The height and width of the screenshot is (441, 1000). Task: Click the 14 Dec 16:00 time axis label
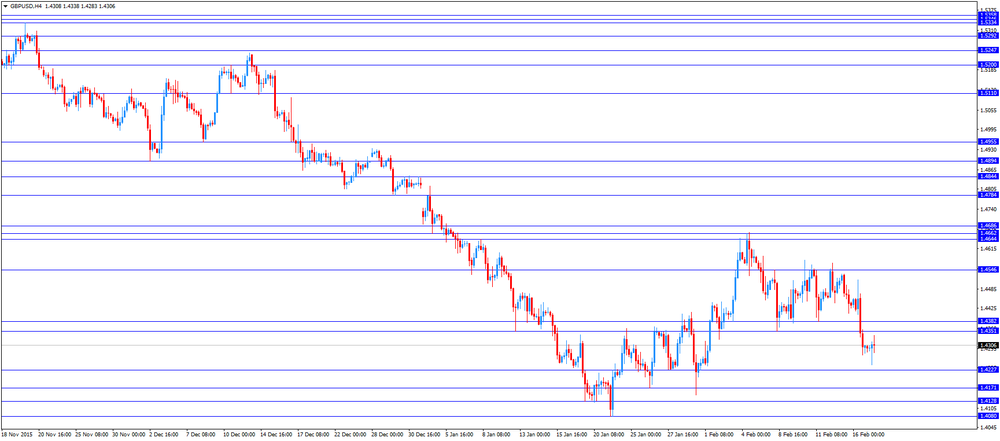(x=274, y=433)
